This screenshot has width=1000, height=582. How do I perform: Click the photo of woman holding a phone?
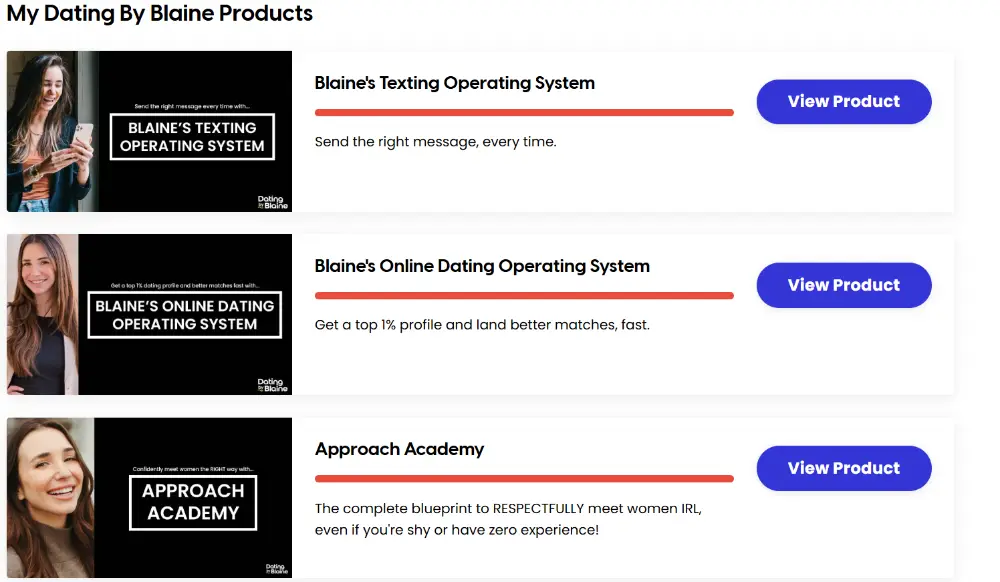(x=52, y=131)
